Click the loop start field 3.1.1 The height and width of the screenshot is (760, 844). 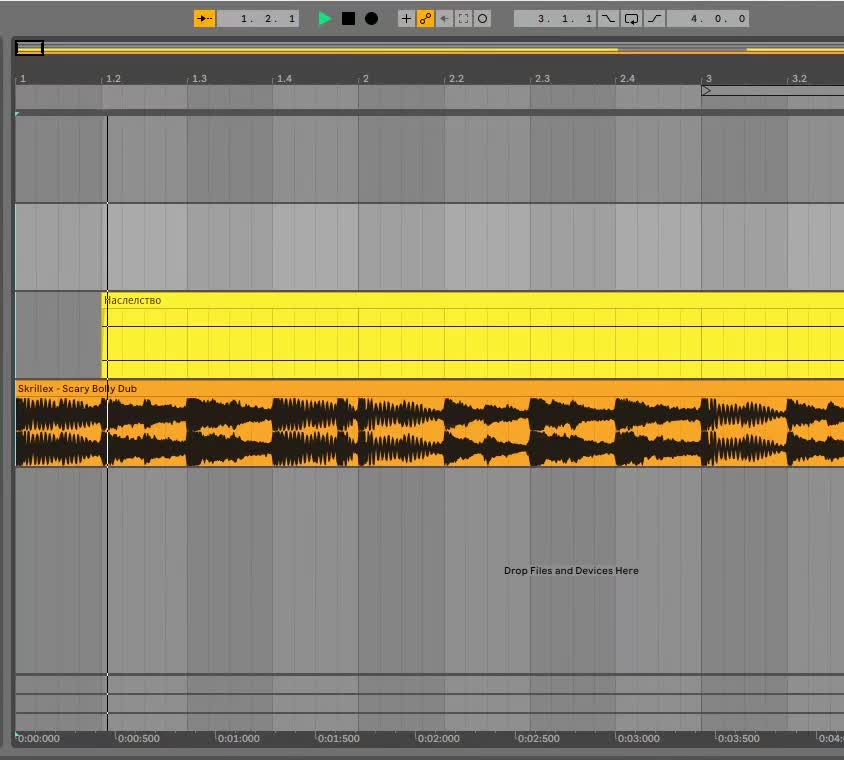click(555, 19)
